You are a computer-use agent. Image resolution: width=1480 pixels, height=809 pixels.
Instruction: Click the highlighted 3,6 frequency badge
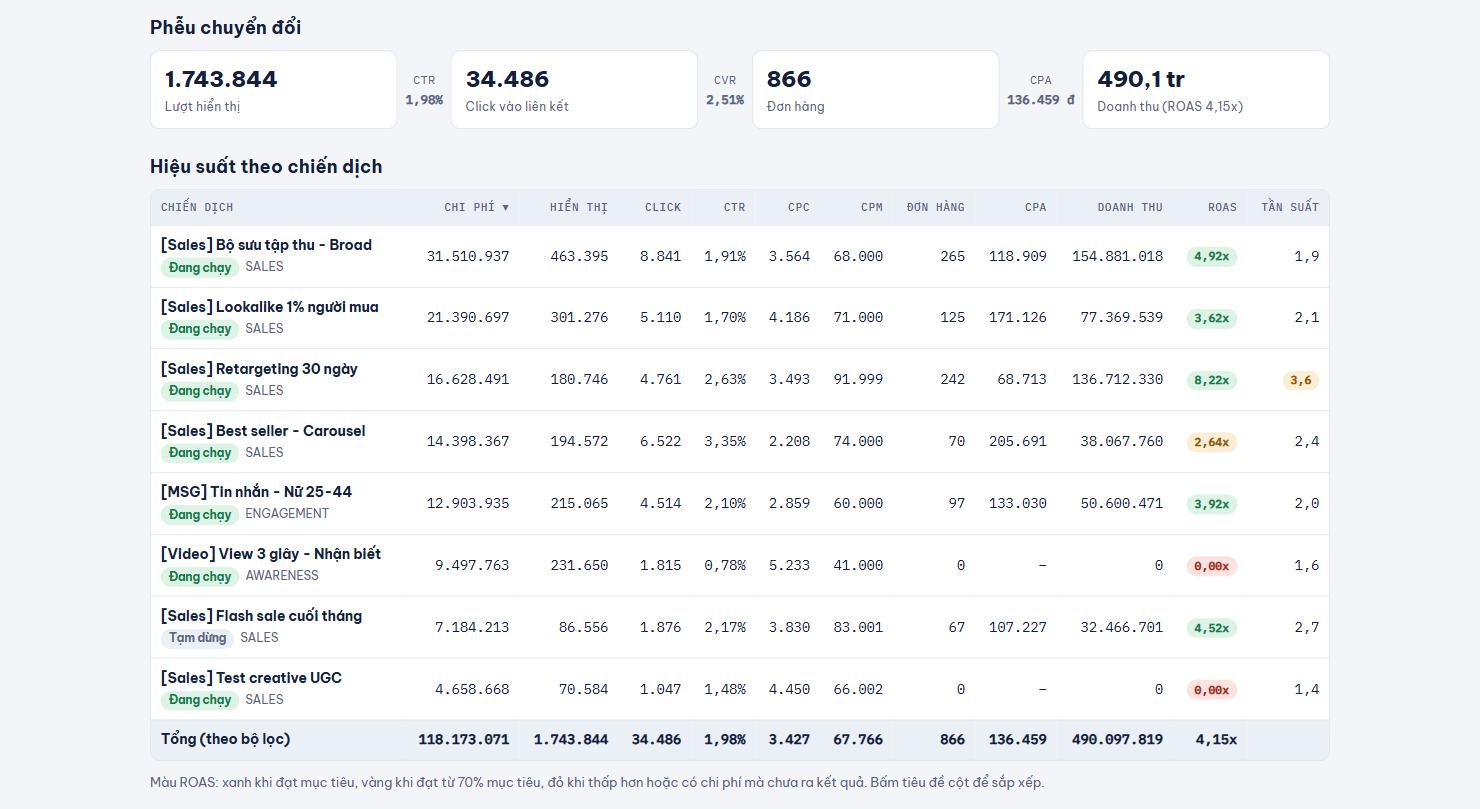[x=1301, y=381]
